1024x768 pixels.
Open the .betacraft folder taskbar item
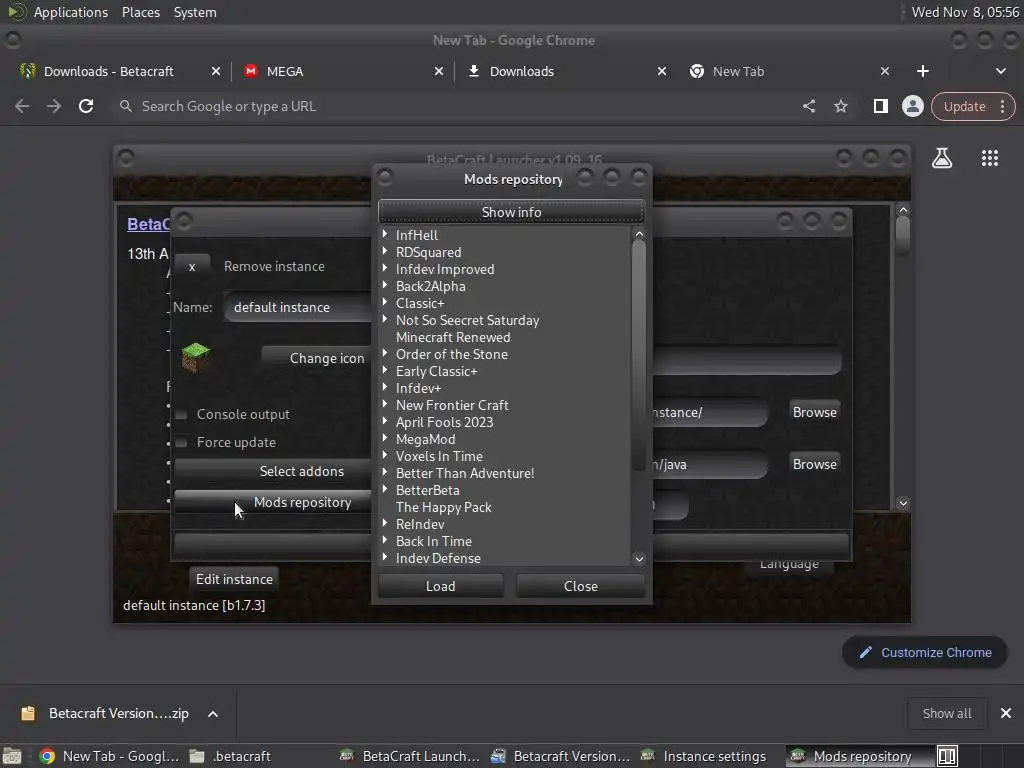[231, 756]
